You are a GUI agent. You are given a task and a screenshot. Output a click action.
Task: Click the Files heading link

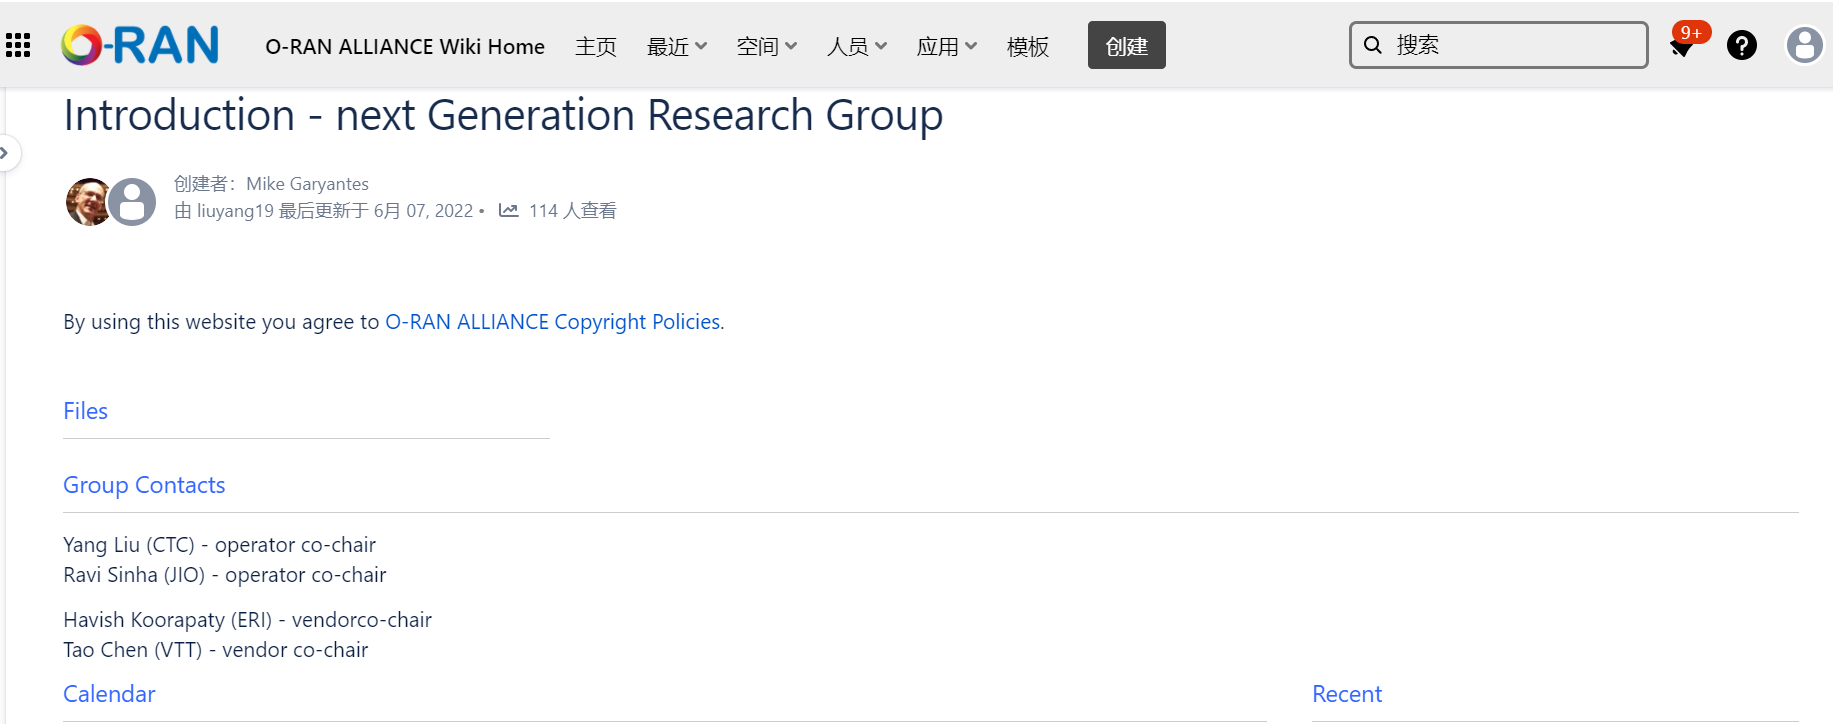(x=85, y=411)
